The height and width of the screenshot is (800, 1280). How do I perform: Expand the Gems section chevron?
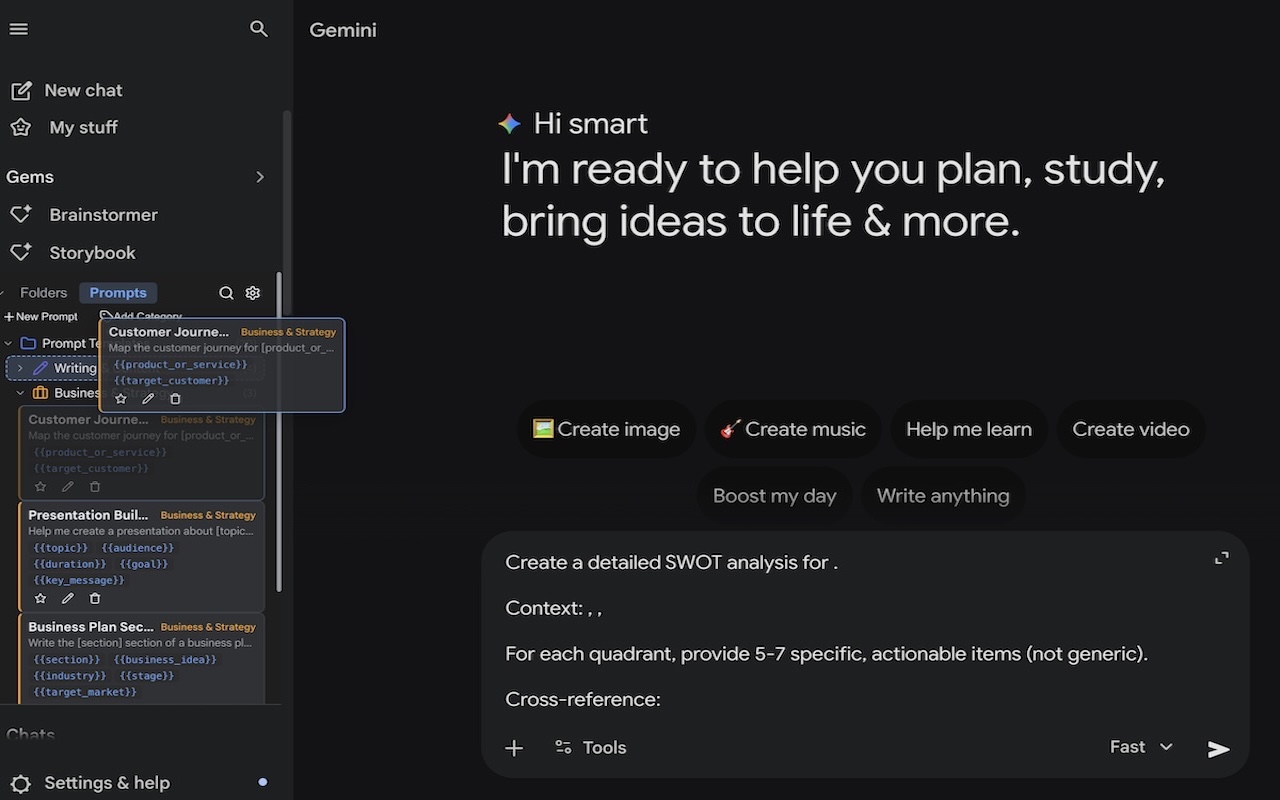260,177
